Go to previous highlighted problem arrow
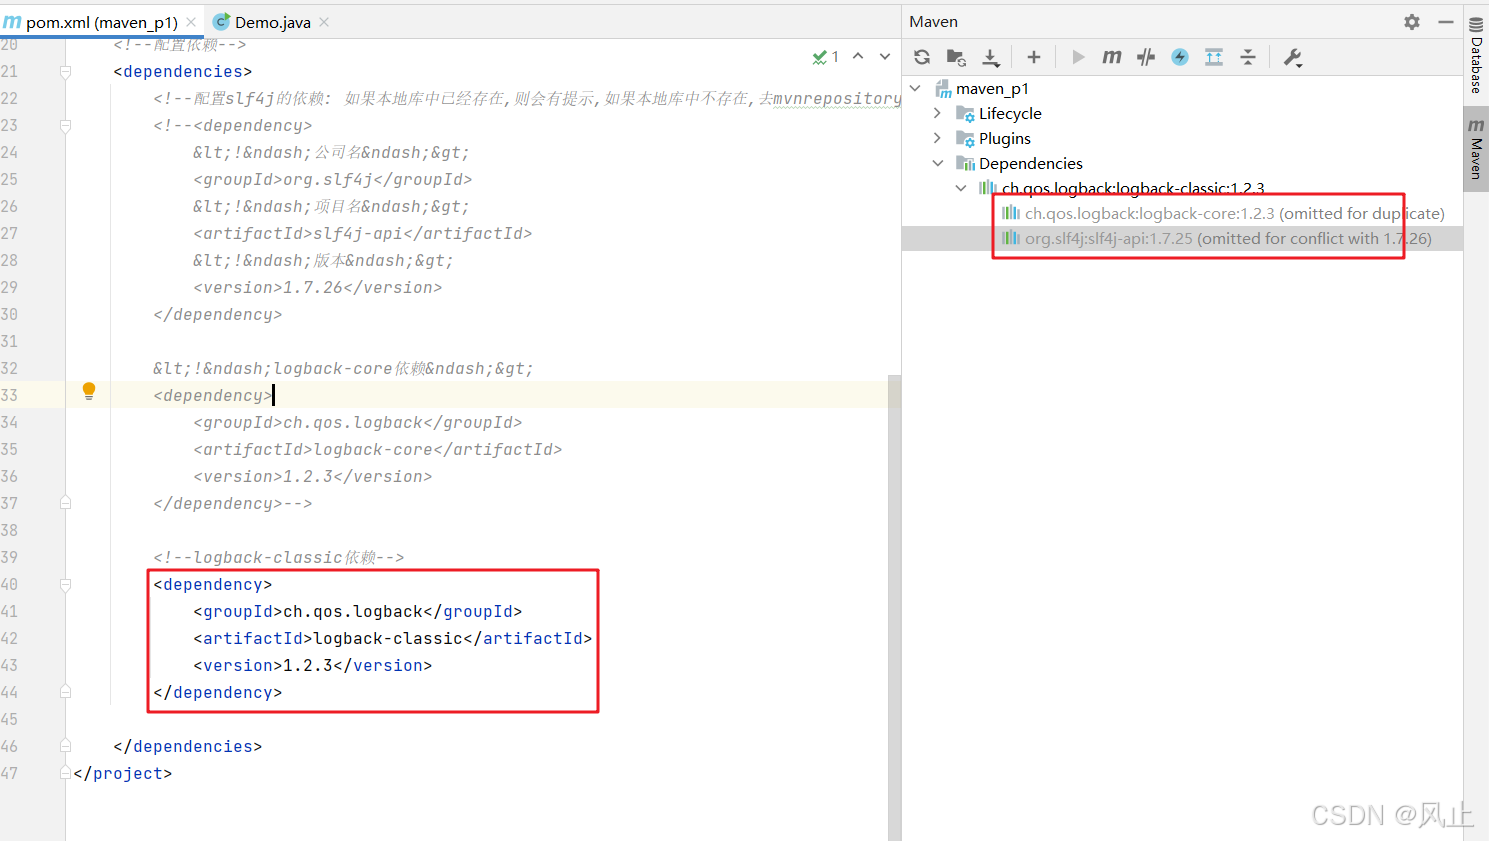Screen dimensions: 1489x841 tap(858, 56)
